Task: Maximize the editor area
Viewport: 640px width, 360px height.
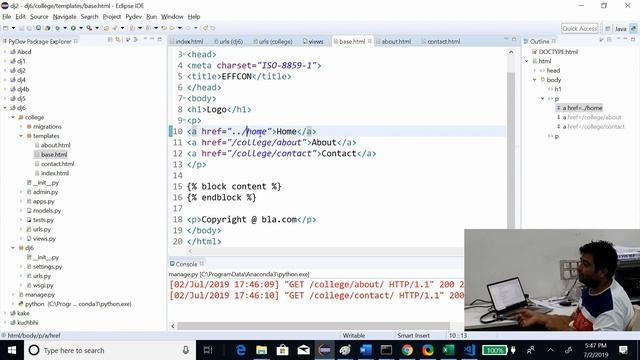Action: coord(514,39)
